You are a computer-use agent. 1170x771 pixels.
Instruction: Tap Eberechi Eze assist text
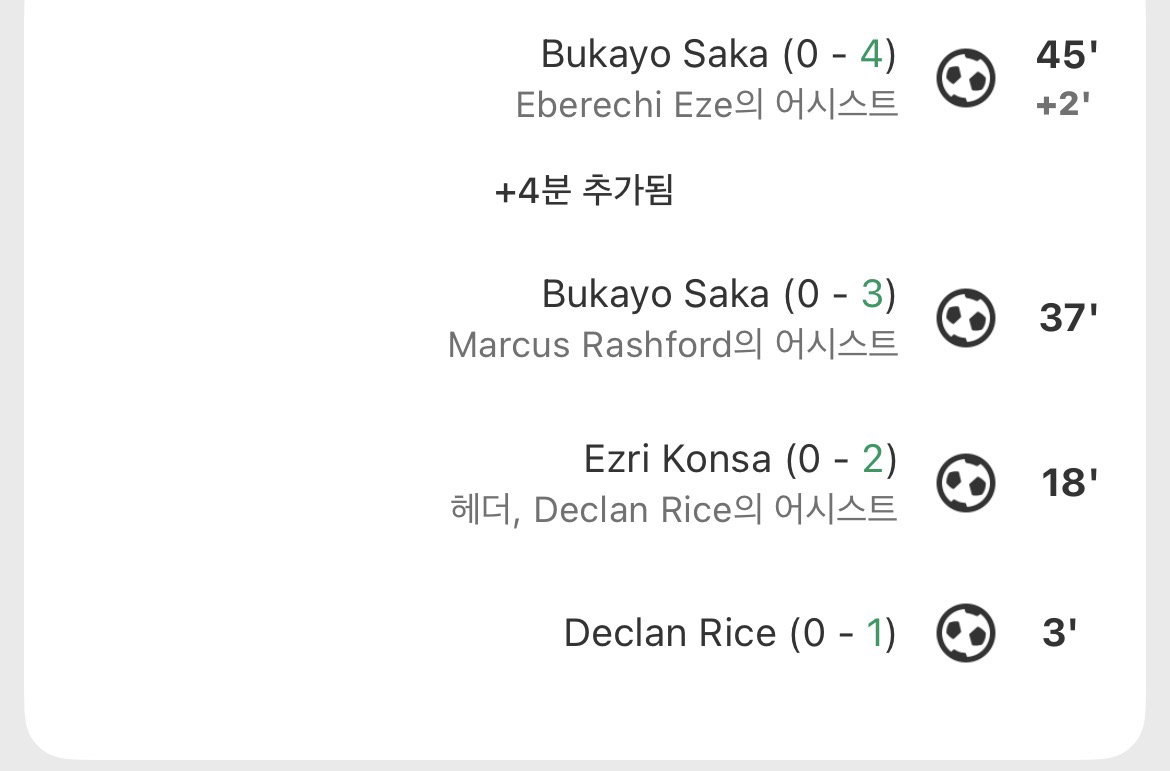[706, 104]
